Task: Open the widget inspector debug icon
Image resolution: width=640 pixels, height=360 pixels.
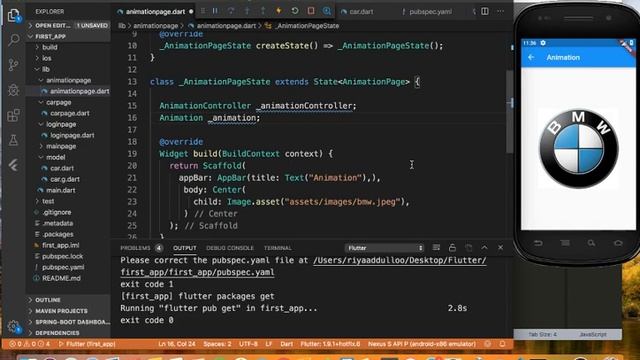Action: pos(327,11)
